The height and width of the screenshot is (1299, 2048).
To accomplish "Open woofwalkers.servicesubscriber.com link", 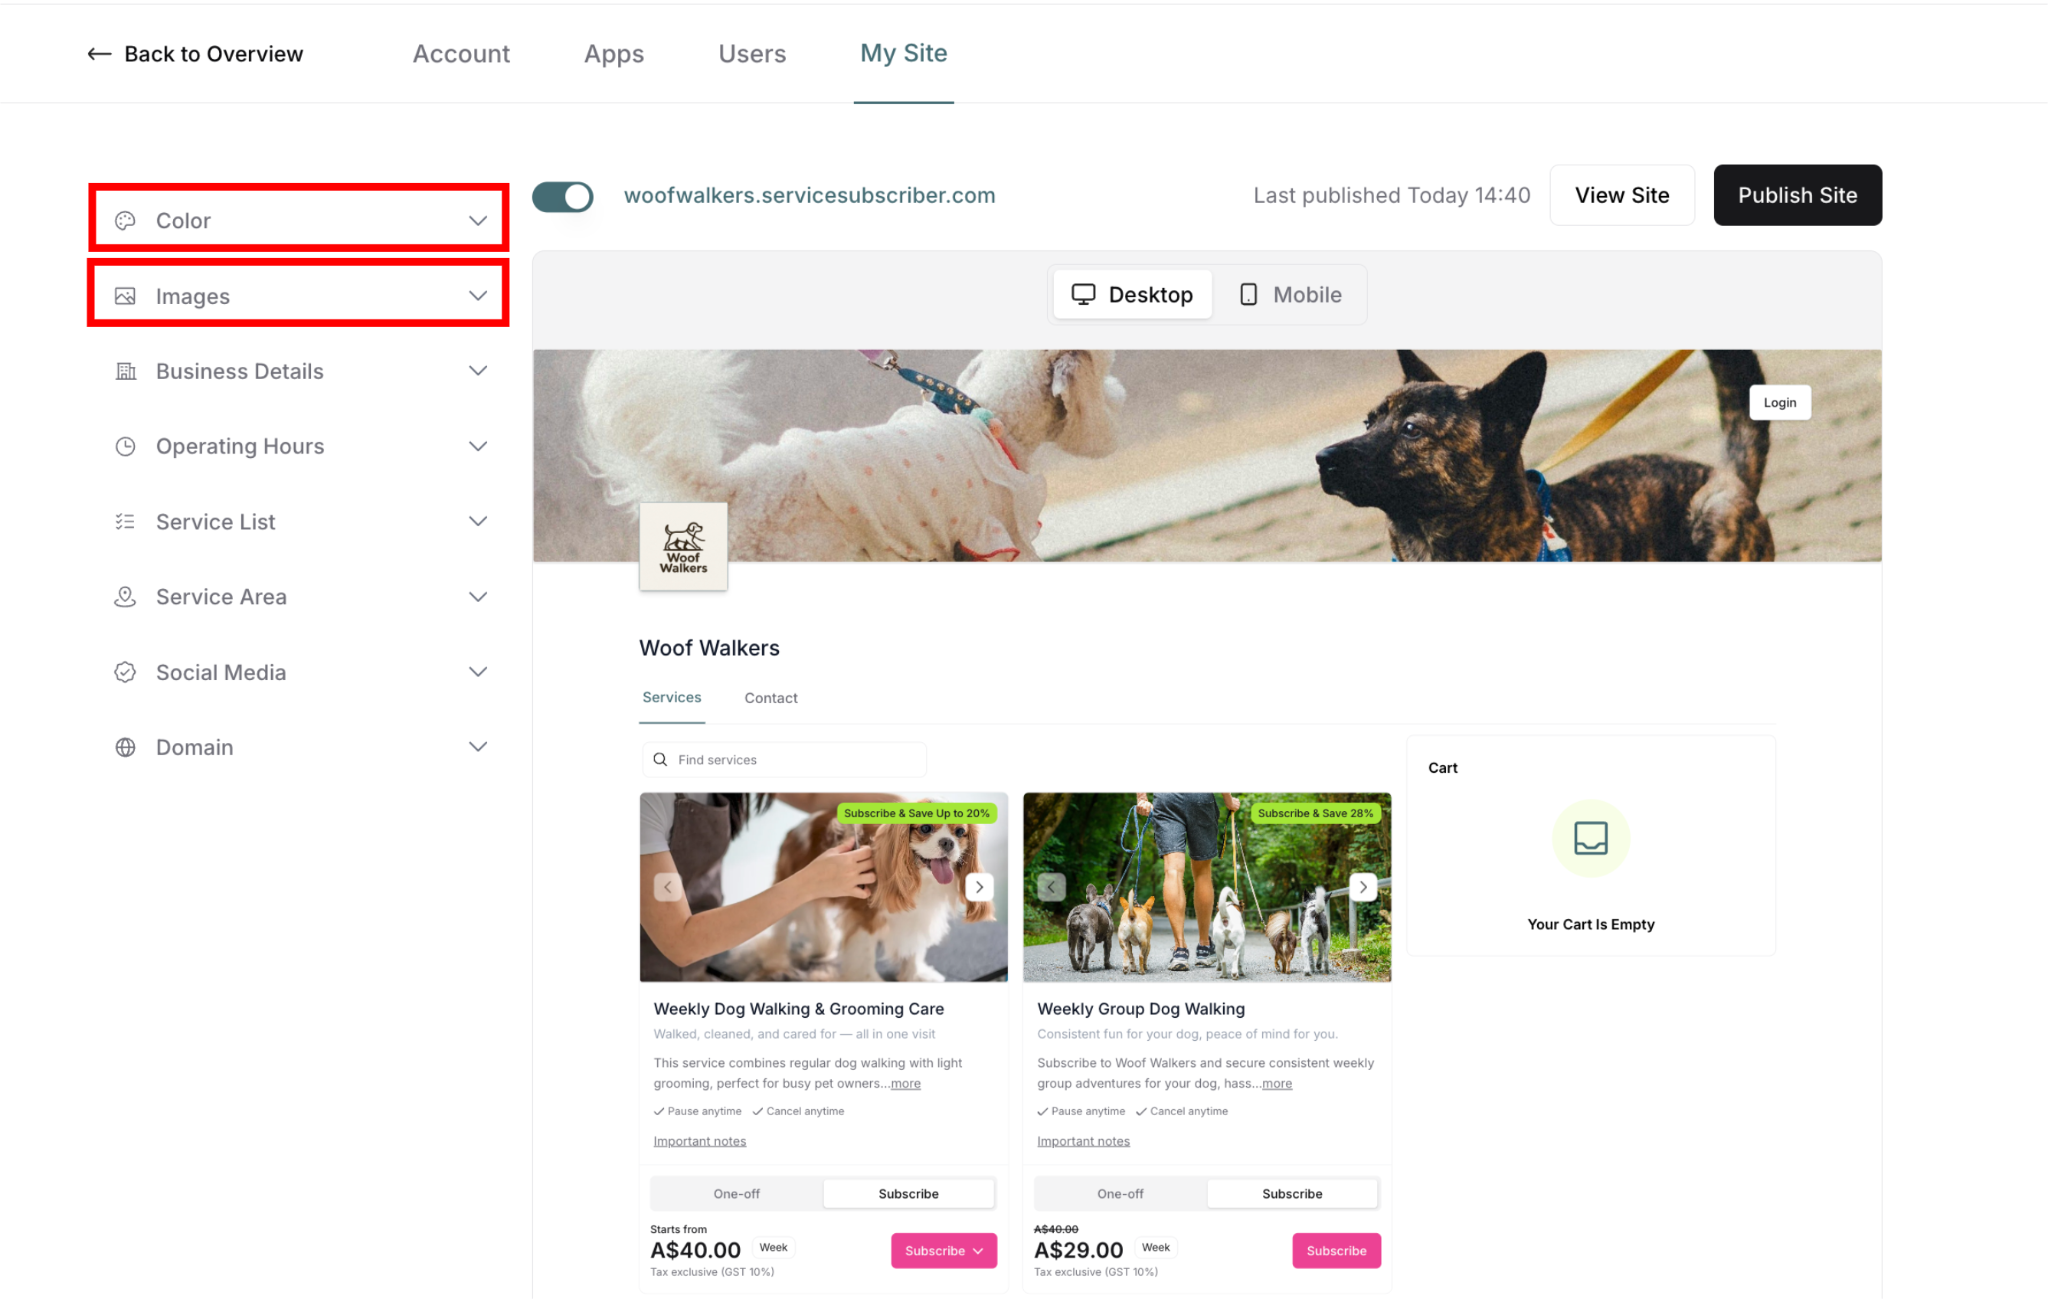I will 810,195.
